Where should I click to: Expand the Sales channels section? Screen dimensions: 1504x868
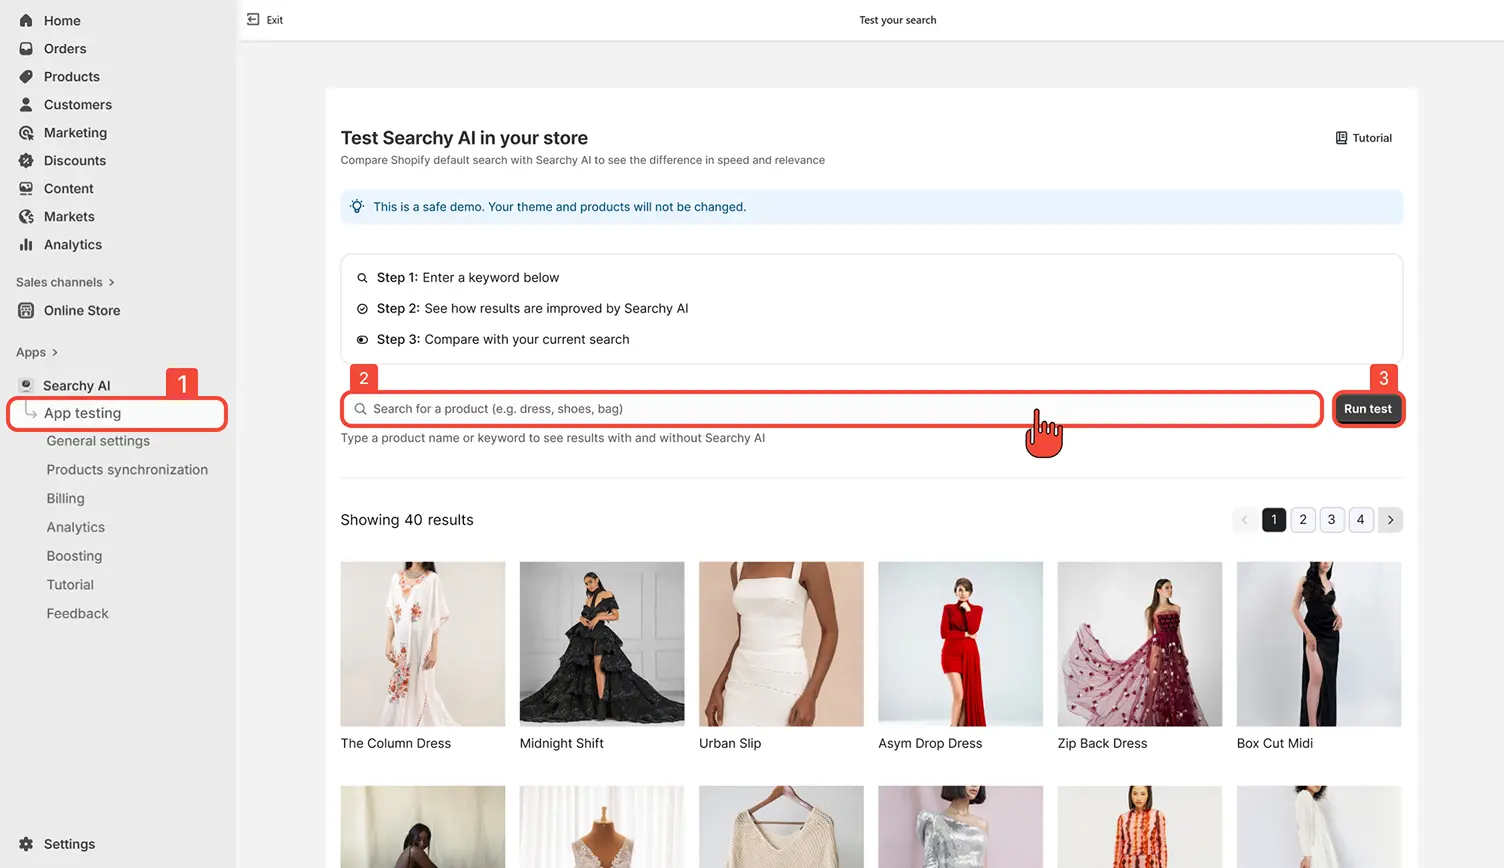point(65,282)
